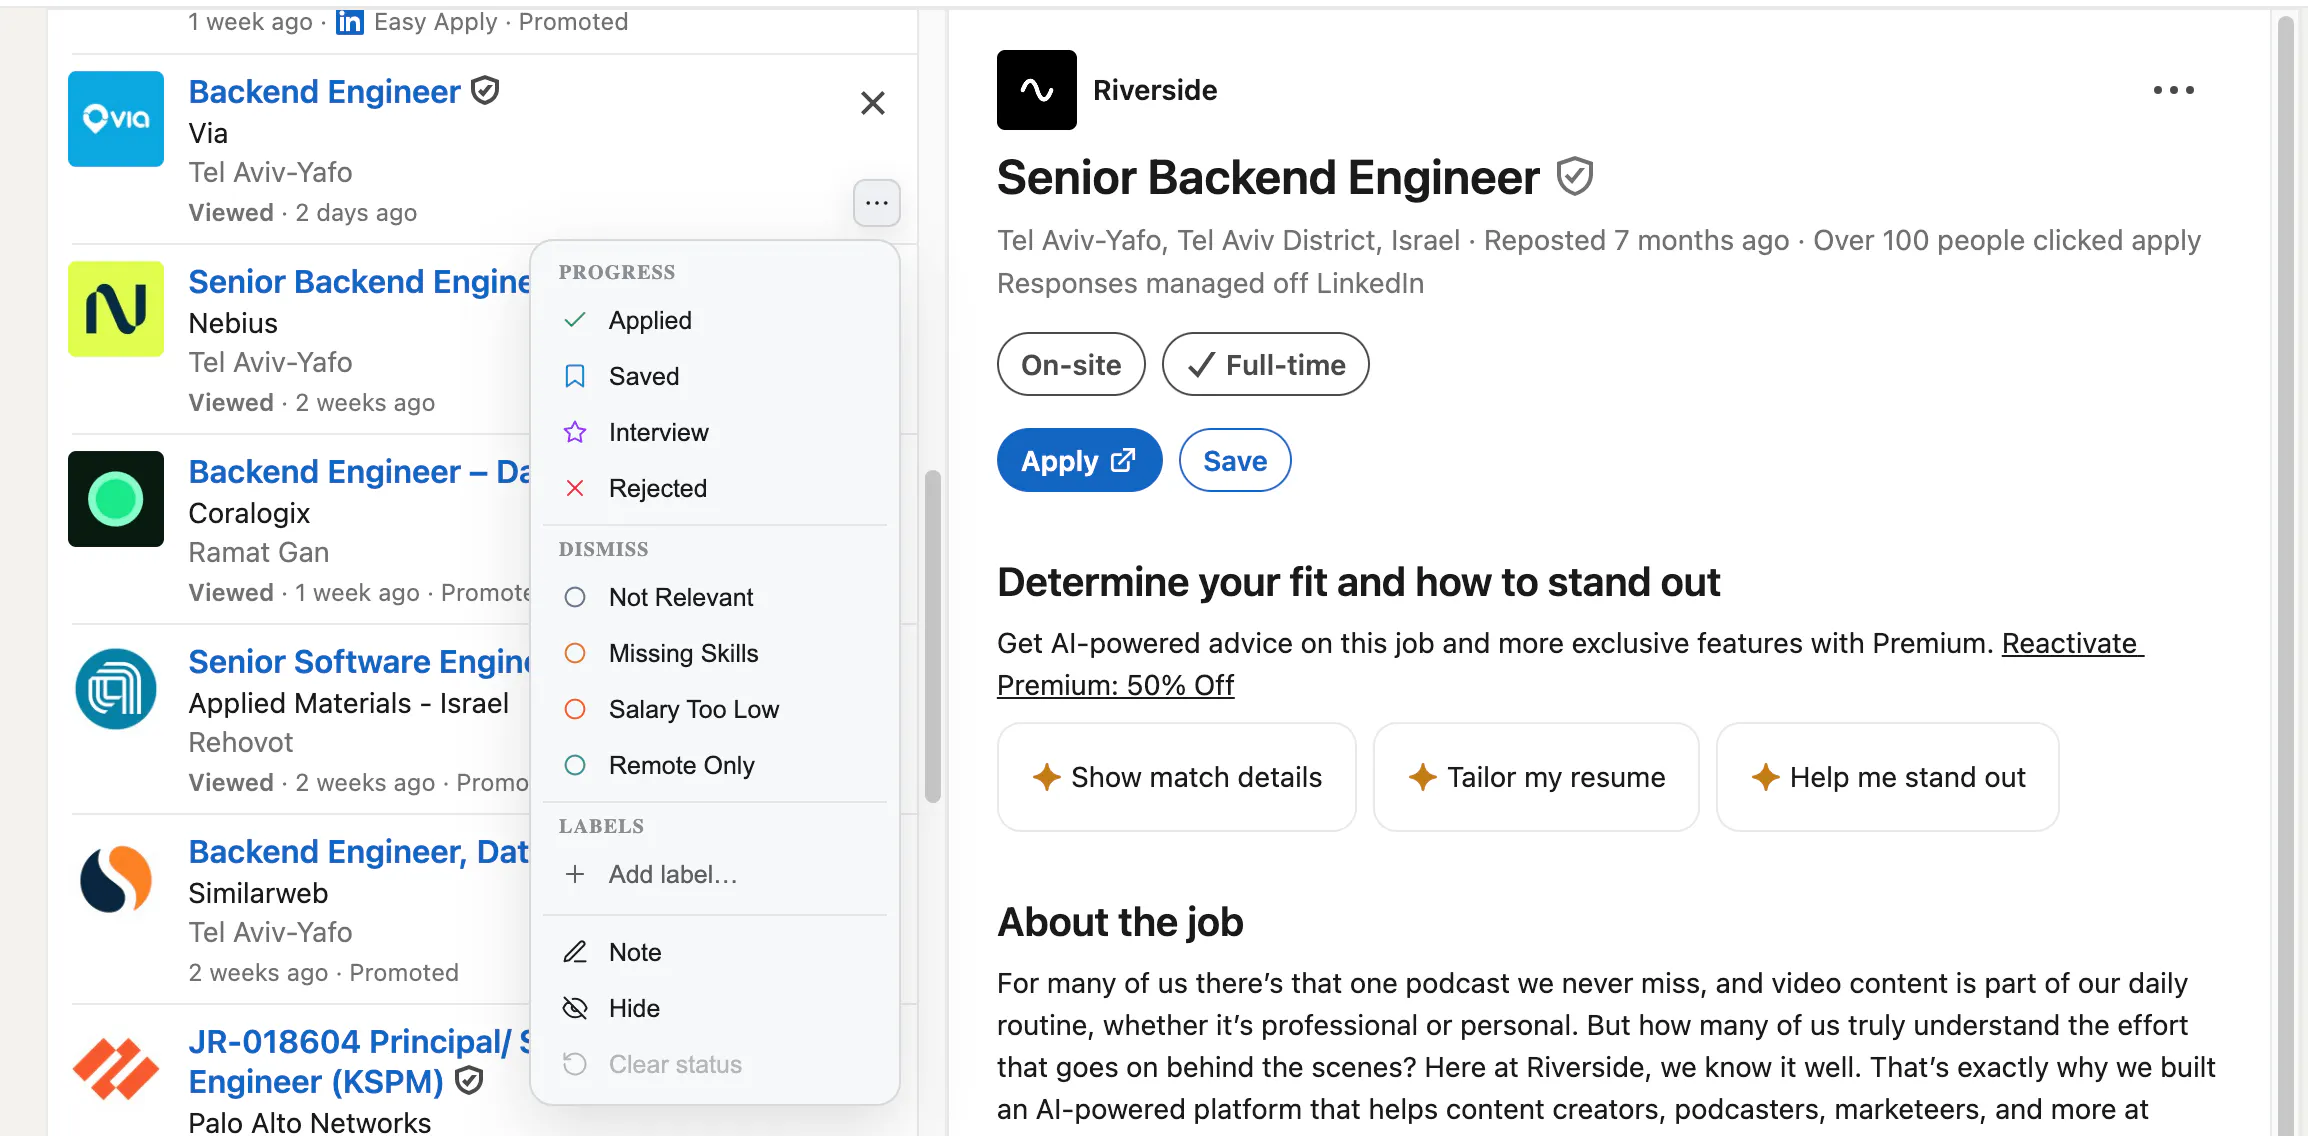Image resolution: width=2308 pixels, height=1136 pixels.
Task: Click Show match details button
Action: (x=1177, y=777)
